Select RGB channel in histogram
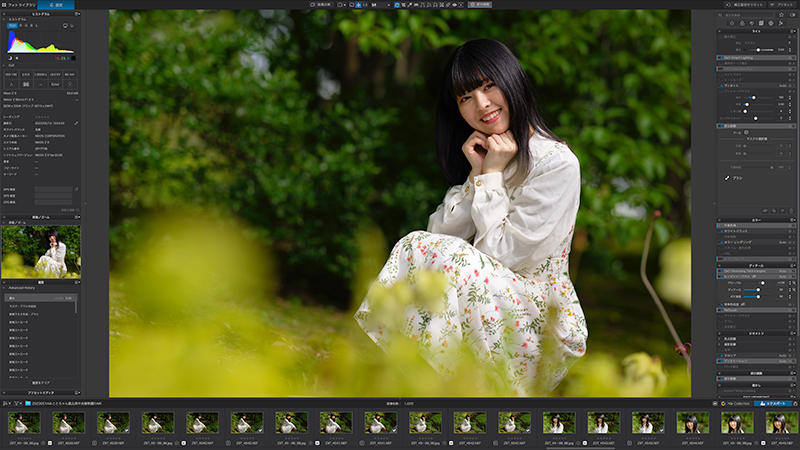The height and width of the screenshot is (450, 800). (x=12, y=25)
